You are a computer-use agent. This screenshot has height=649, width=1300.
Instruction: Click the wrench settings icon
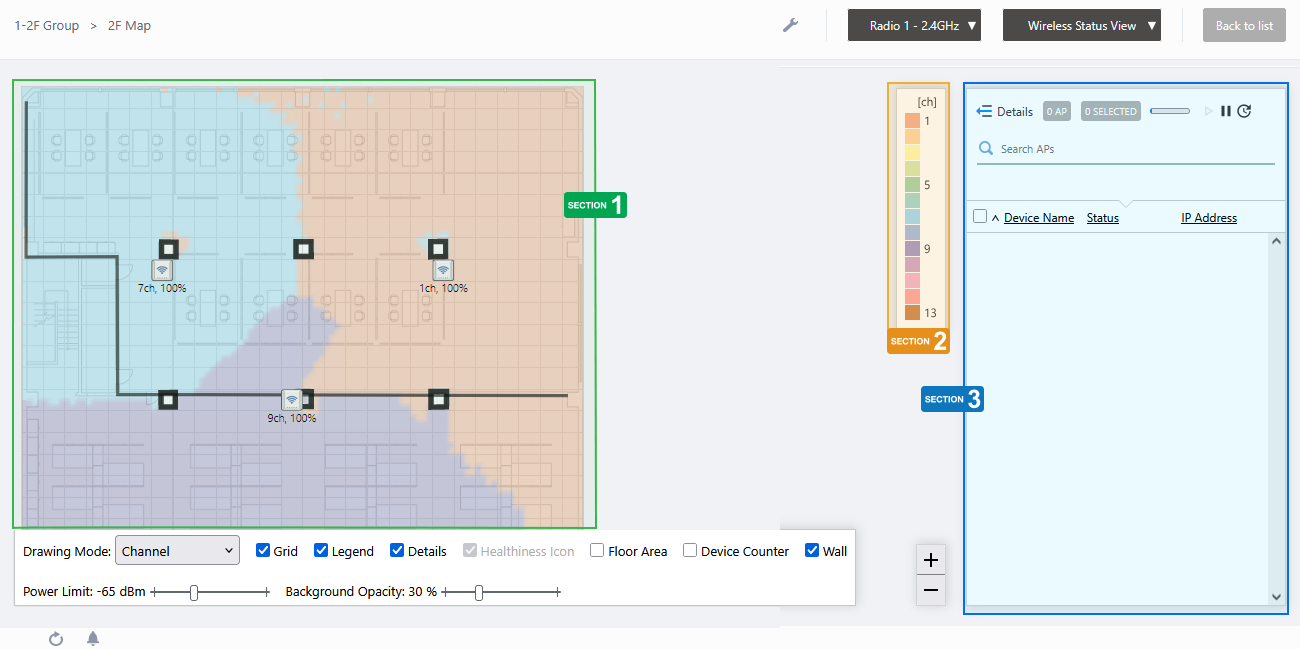(790, 25)
